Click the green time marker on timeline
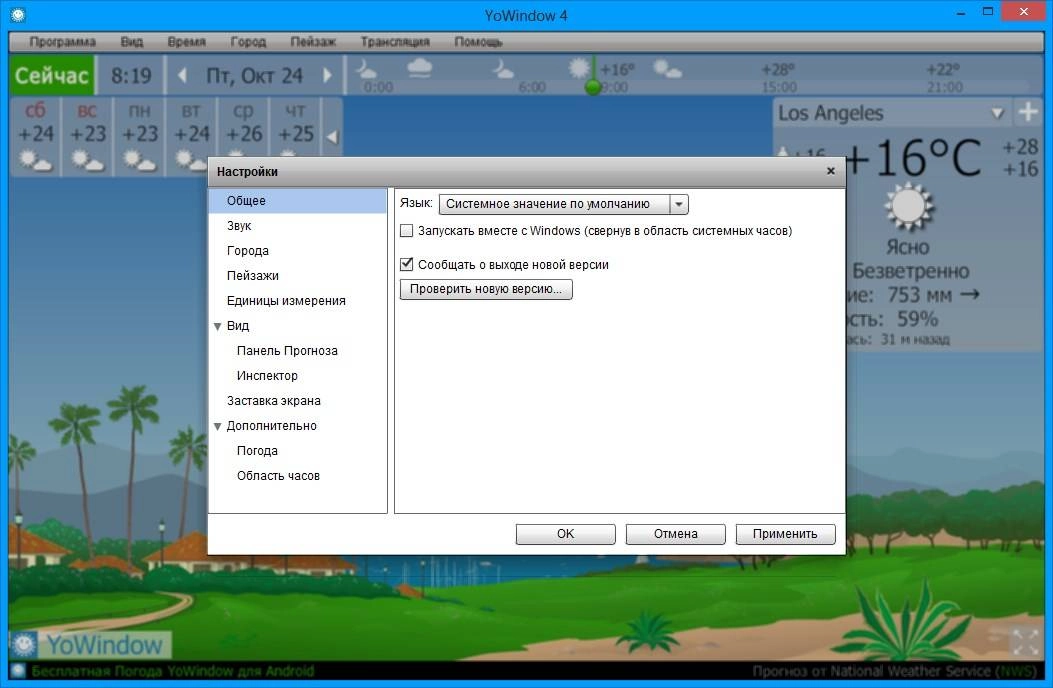The height and width of the screenshot is (688, 1053). tap(593, 87)
